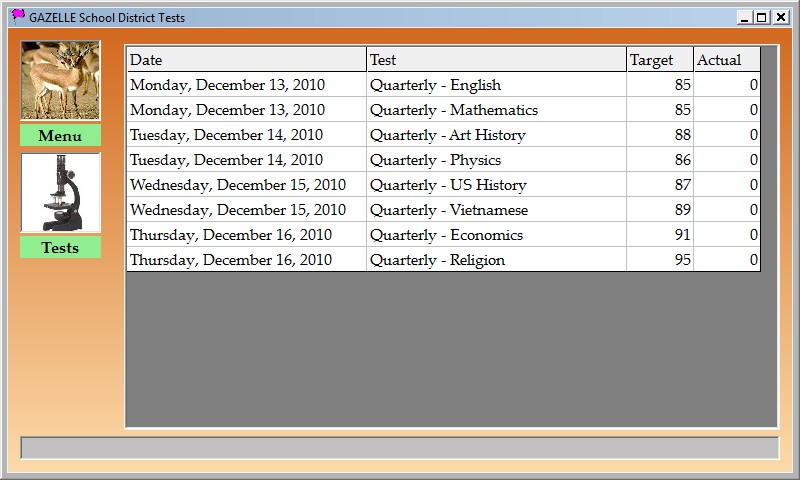
Task: Click the Quarterly - Religion test cell
Action: [x=496, y=260]
